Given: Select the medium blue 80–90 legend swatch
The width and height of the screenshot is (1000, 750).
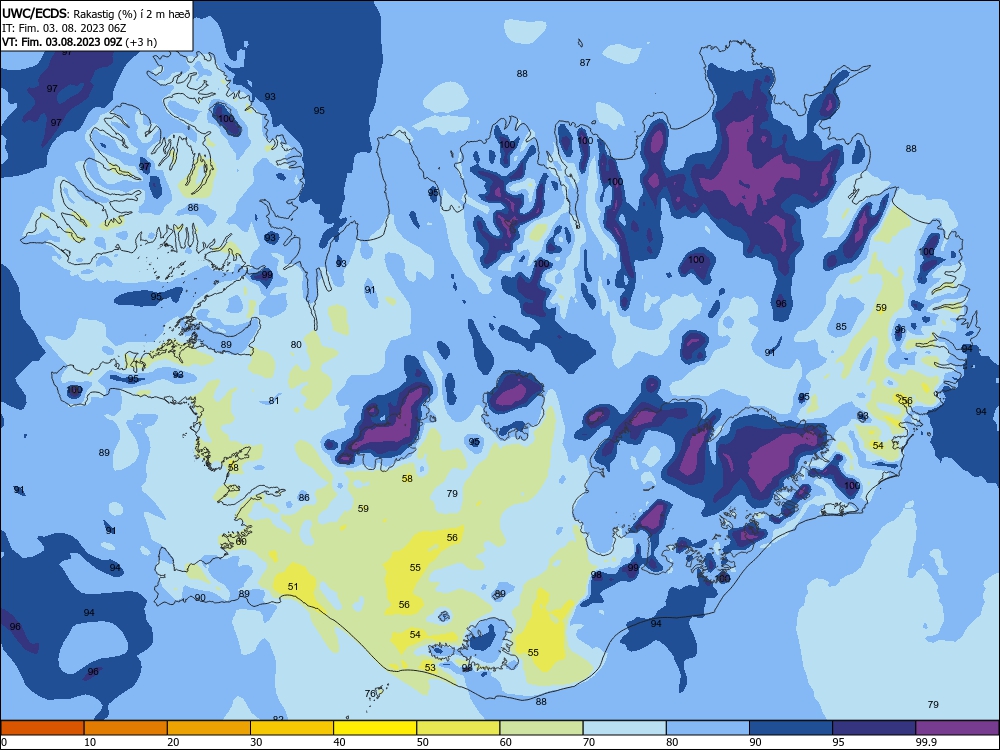Looking at the screenshot, I should pos(708,728).
